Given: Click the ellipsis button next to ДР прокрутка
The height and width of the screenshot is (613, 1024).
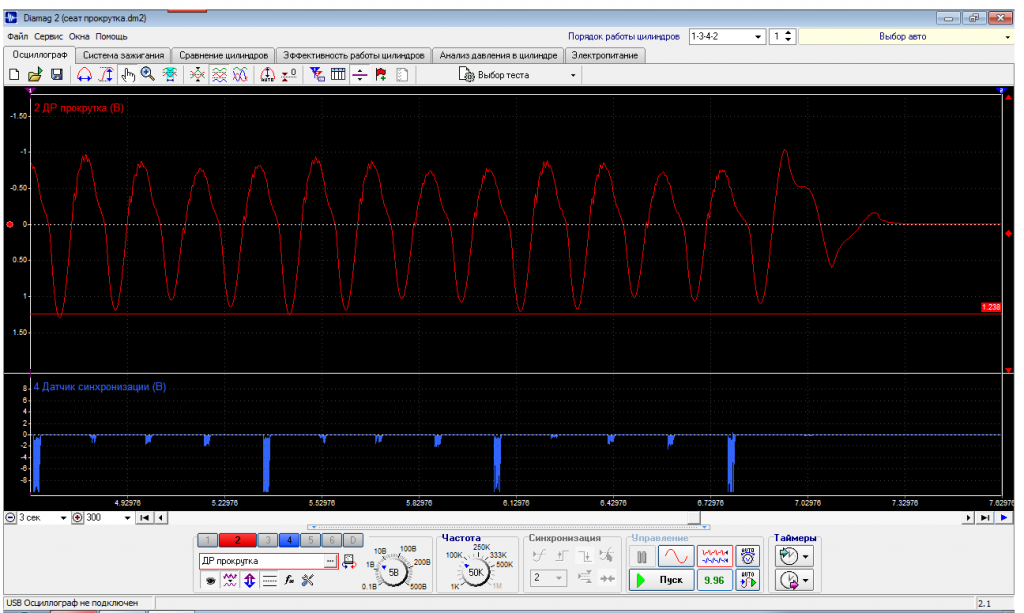Looking at the screenshot, I should click(330, 561).
